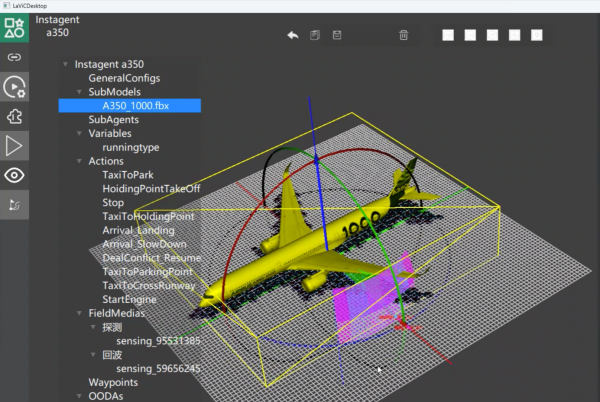Select the TaxiToPark action
This screenshot has height=402, width=600.
pyautogui.click(x=128, y=175)
